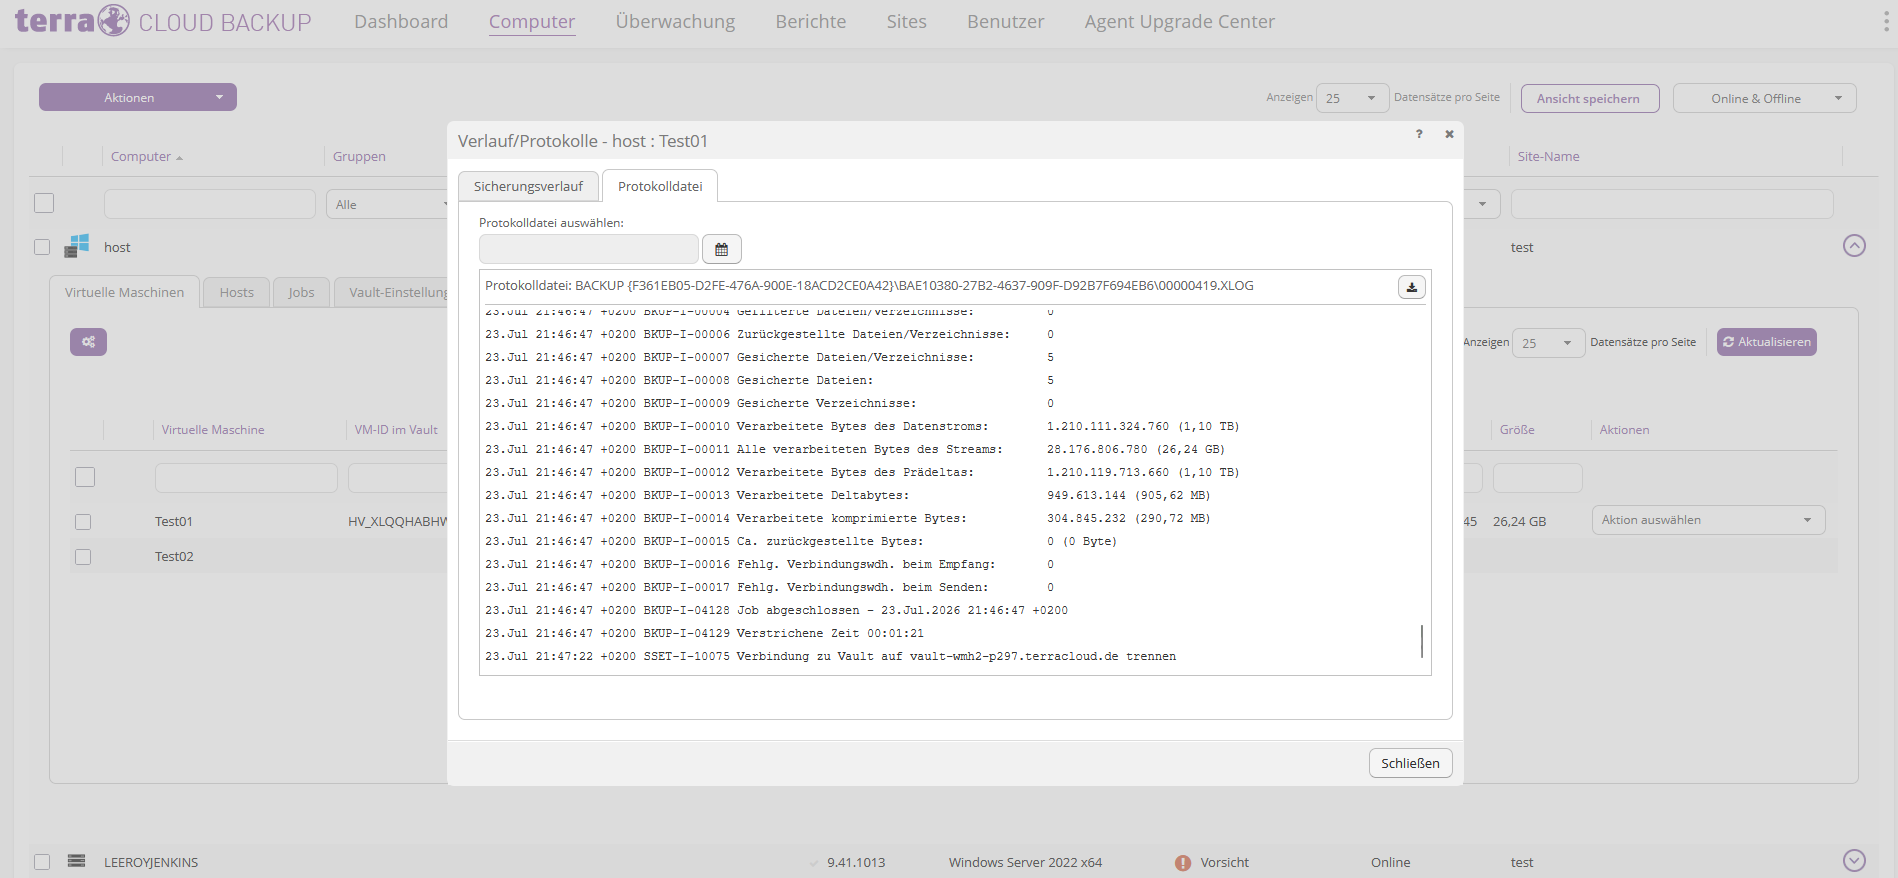Click Ansicht speichern button

pos(1589,98)
